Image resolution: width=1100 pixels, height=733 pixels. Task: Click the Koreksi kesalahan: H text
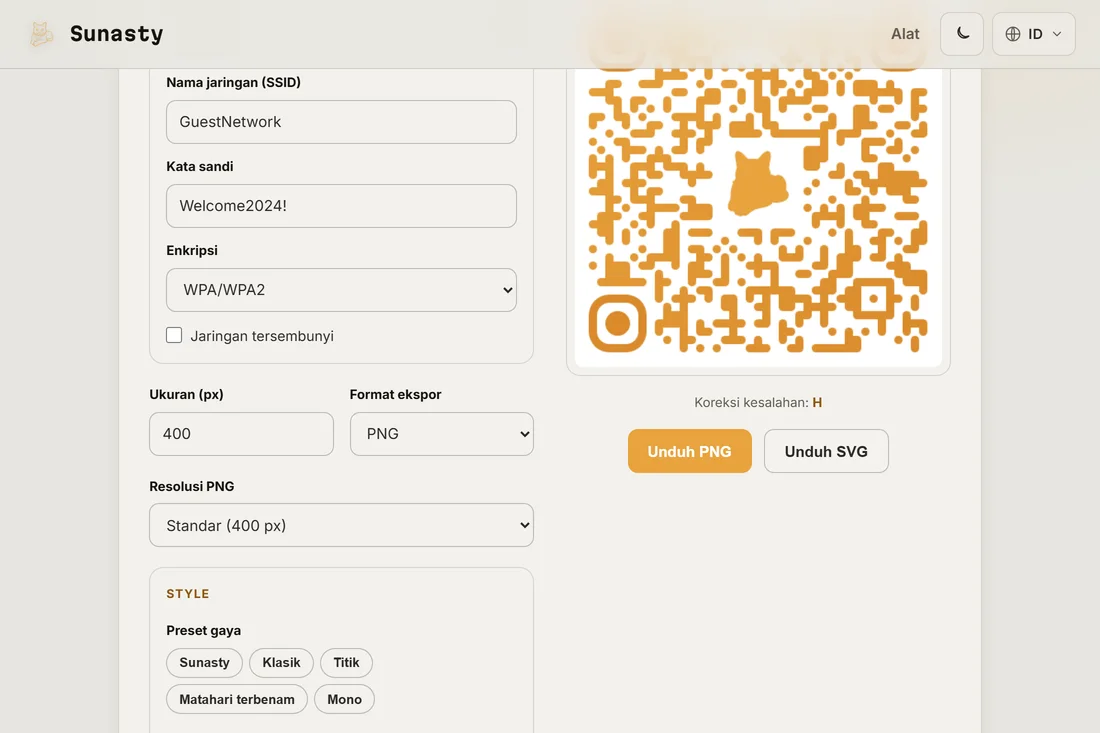(x=758, y=403)
